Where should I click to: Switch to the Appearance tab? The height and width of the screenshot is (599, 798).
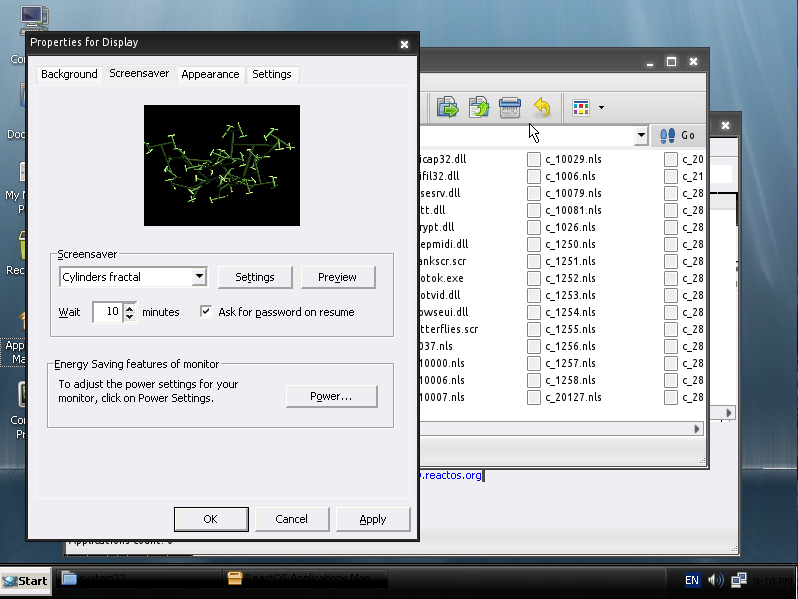tap(210, 74)
